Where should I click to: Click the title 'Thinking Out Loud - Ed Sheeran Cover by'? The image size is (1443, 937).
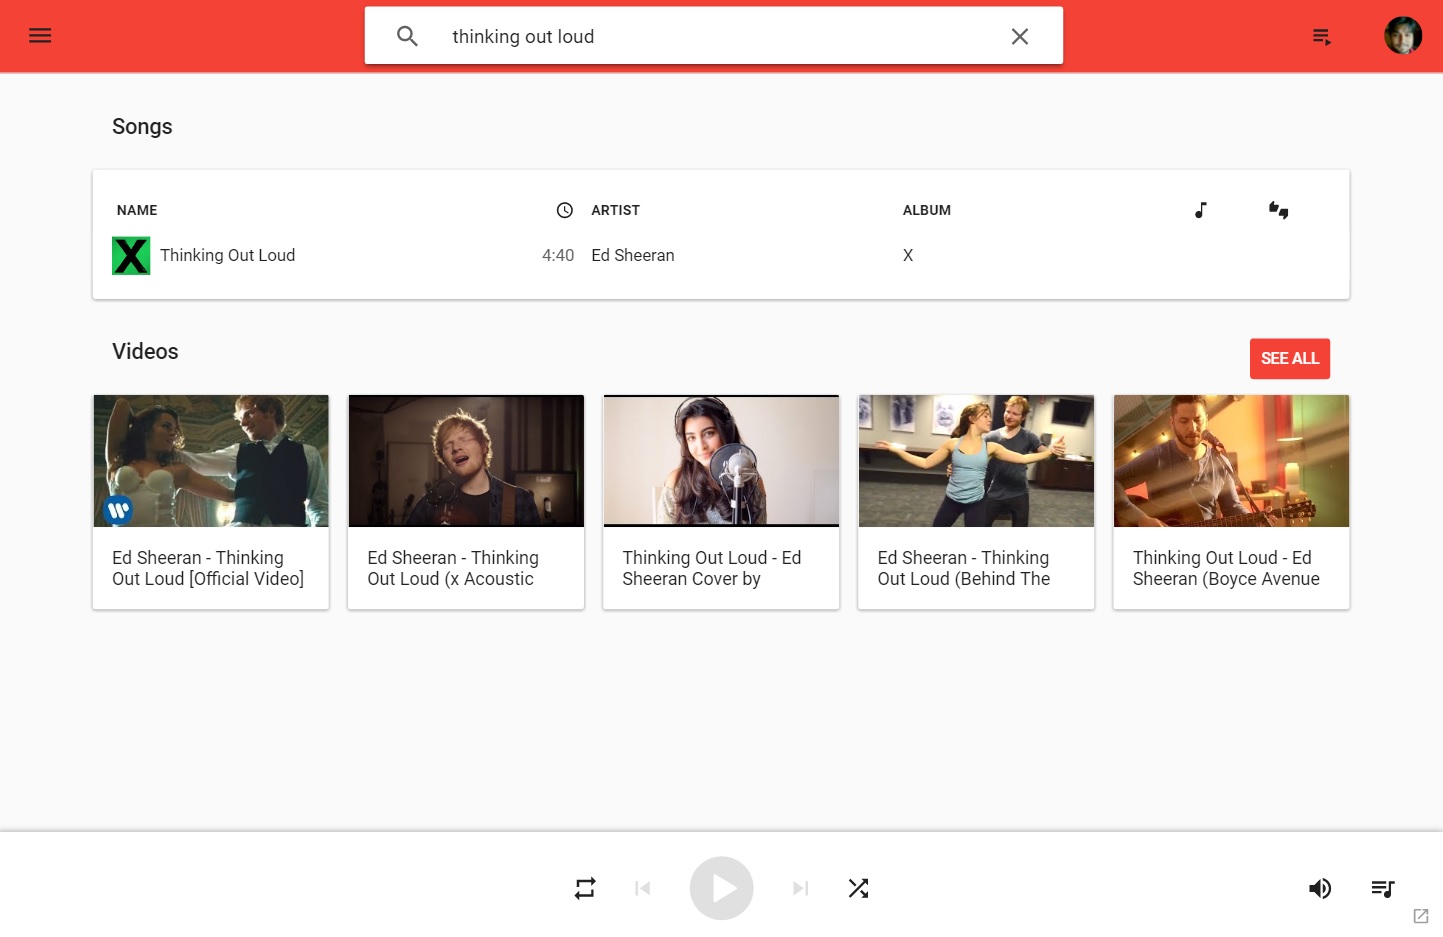point(712,568)
